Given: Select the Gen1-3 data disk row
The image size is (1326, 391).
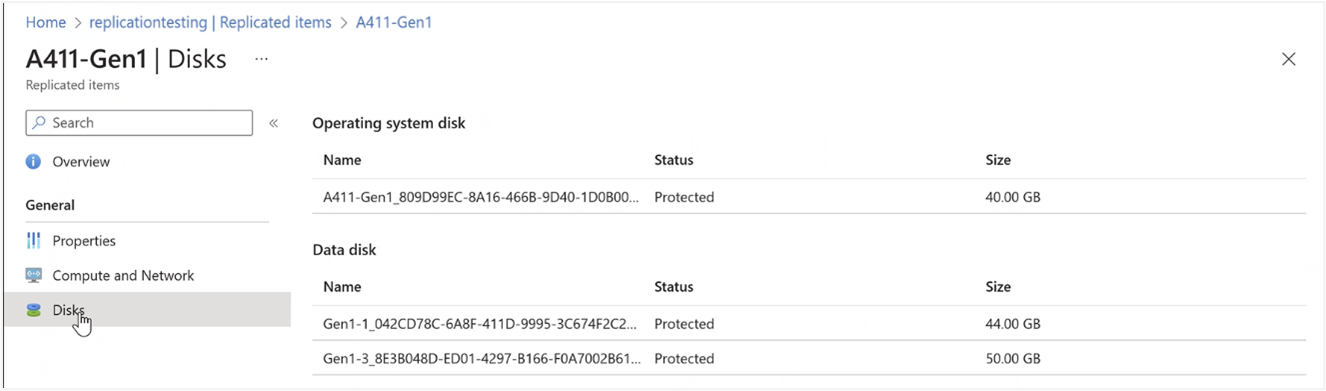Looking at the screenshot, I should pos(809,359).
